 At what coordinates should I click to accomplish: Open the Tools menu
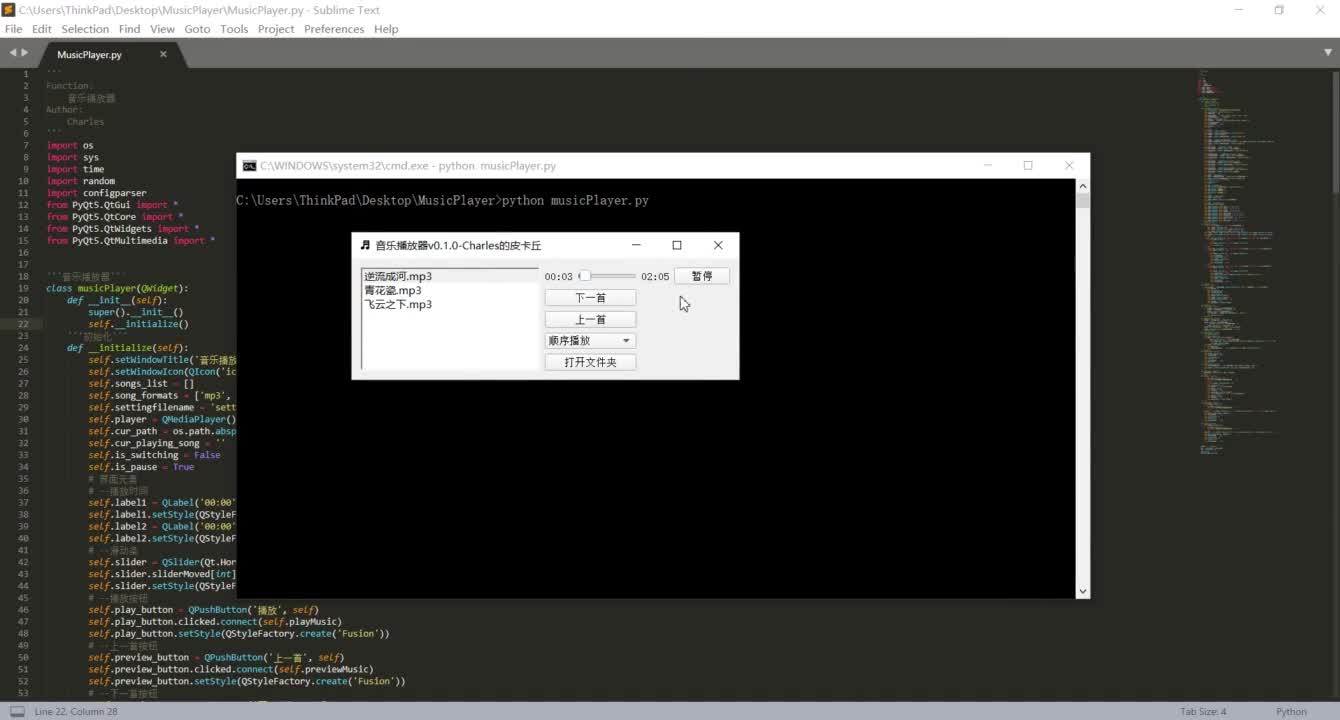coord(234,29)
